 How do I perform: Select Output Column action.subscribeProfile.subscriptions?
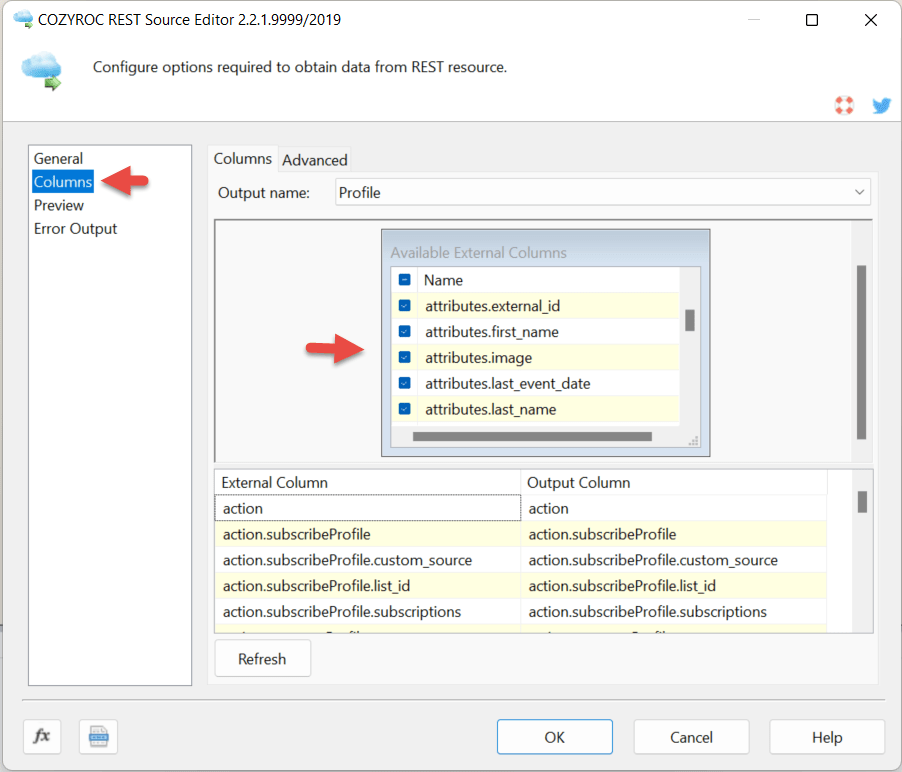[x=674, y=612]
